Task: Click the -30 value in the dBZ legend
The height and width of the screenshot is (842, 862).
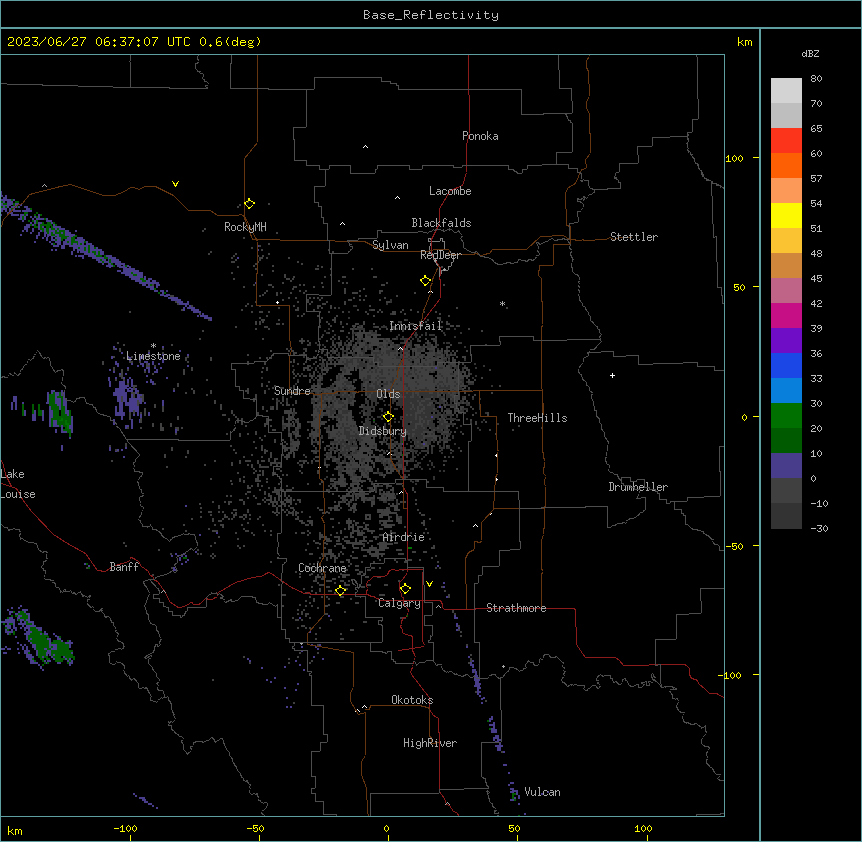Action: [x=819, y=528]
